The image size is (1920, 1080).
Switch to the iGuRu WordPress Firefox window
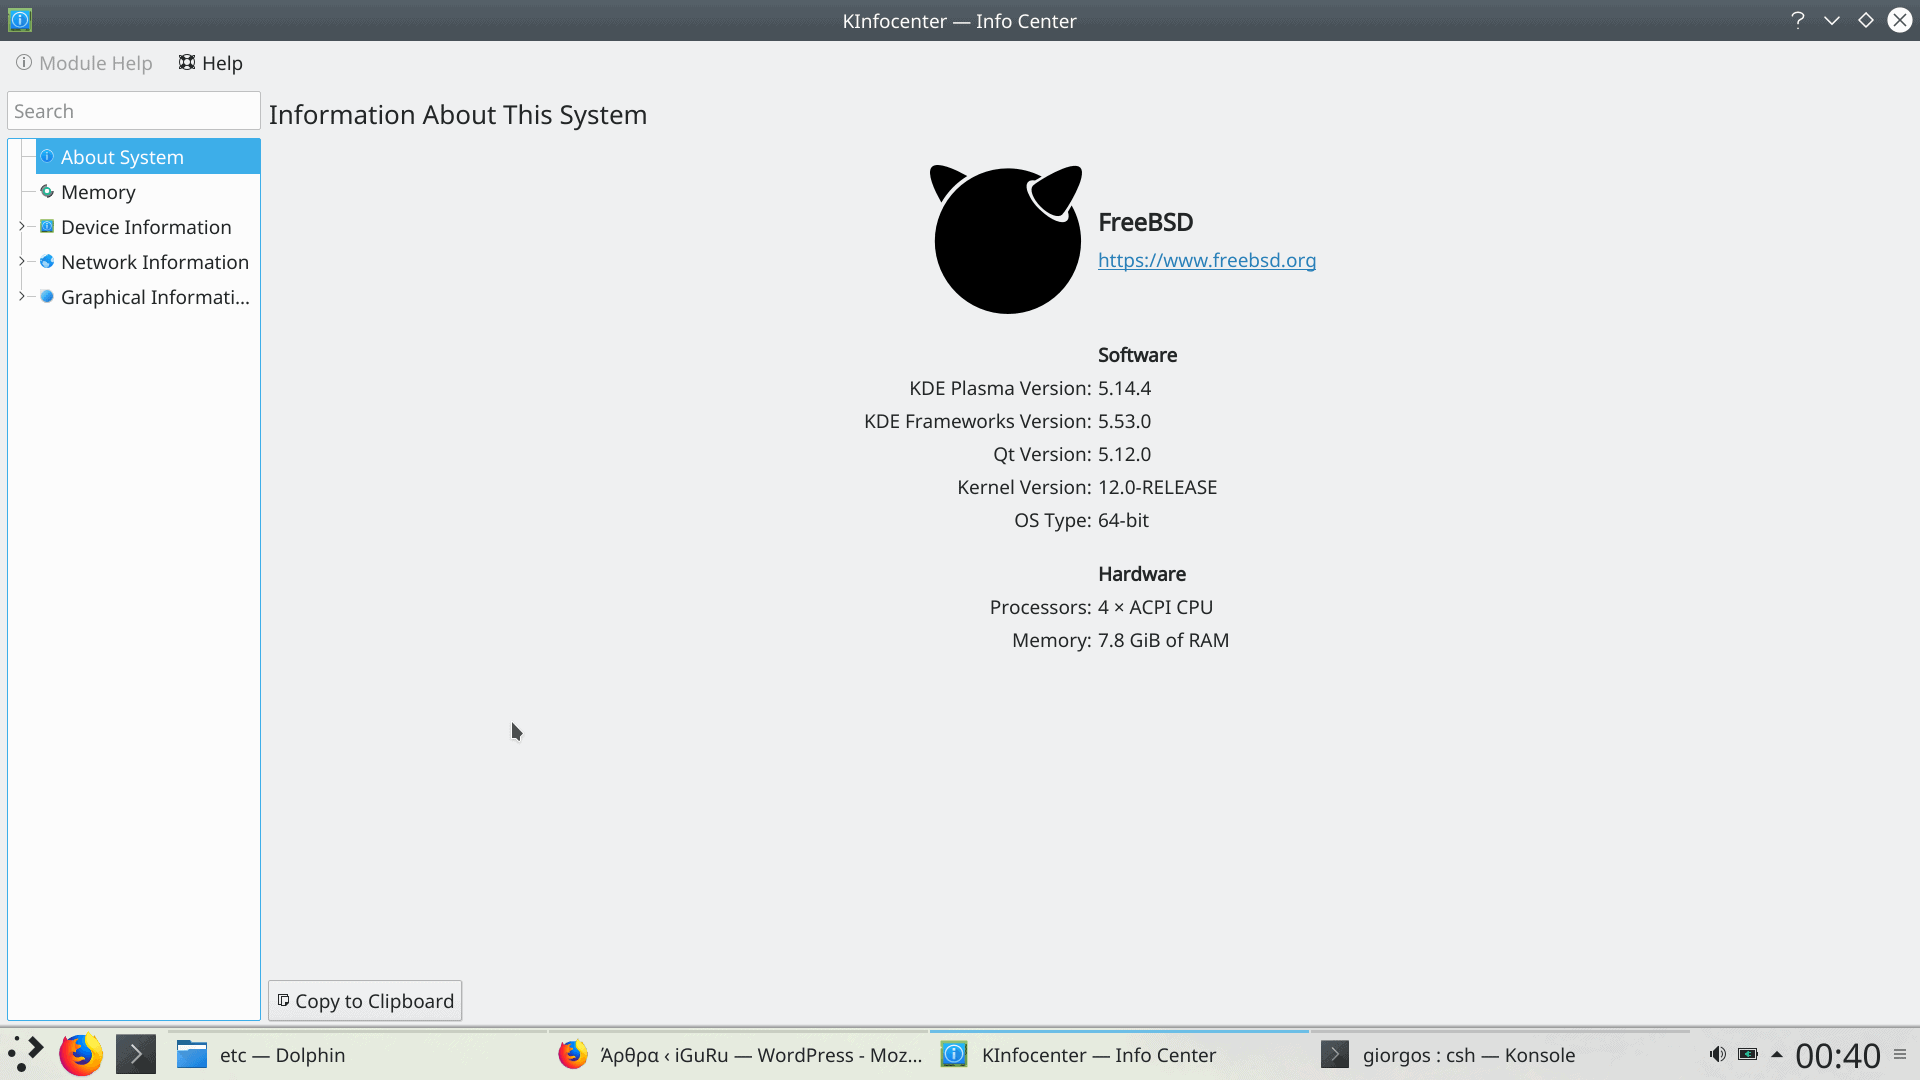coord(739,1055)
